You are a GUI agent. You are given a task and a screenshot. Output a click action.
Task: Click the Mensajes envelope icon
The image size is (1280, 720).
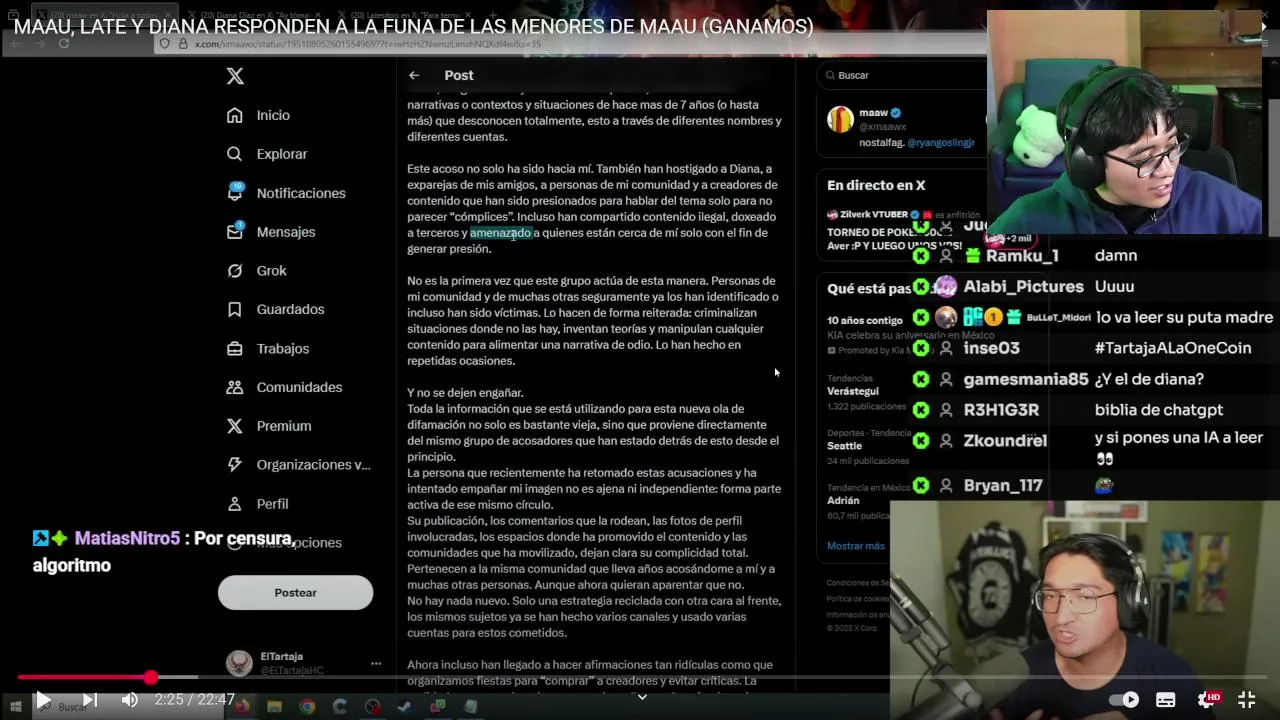(x=235, y=232)
